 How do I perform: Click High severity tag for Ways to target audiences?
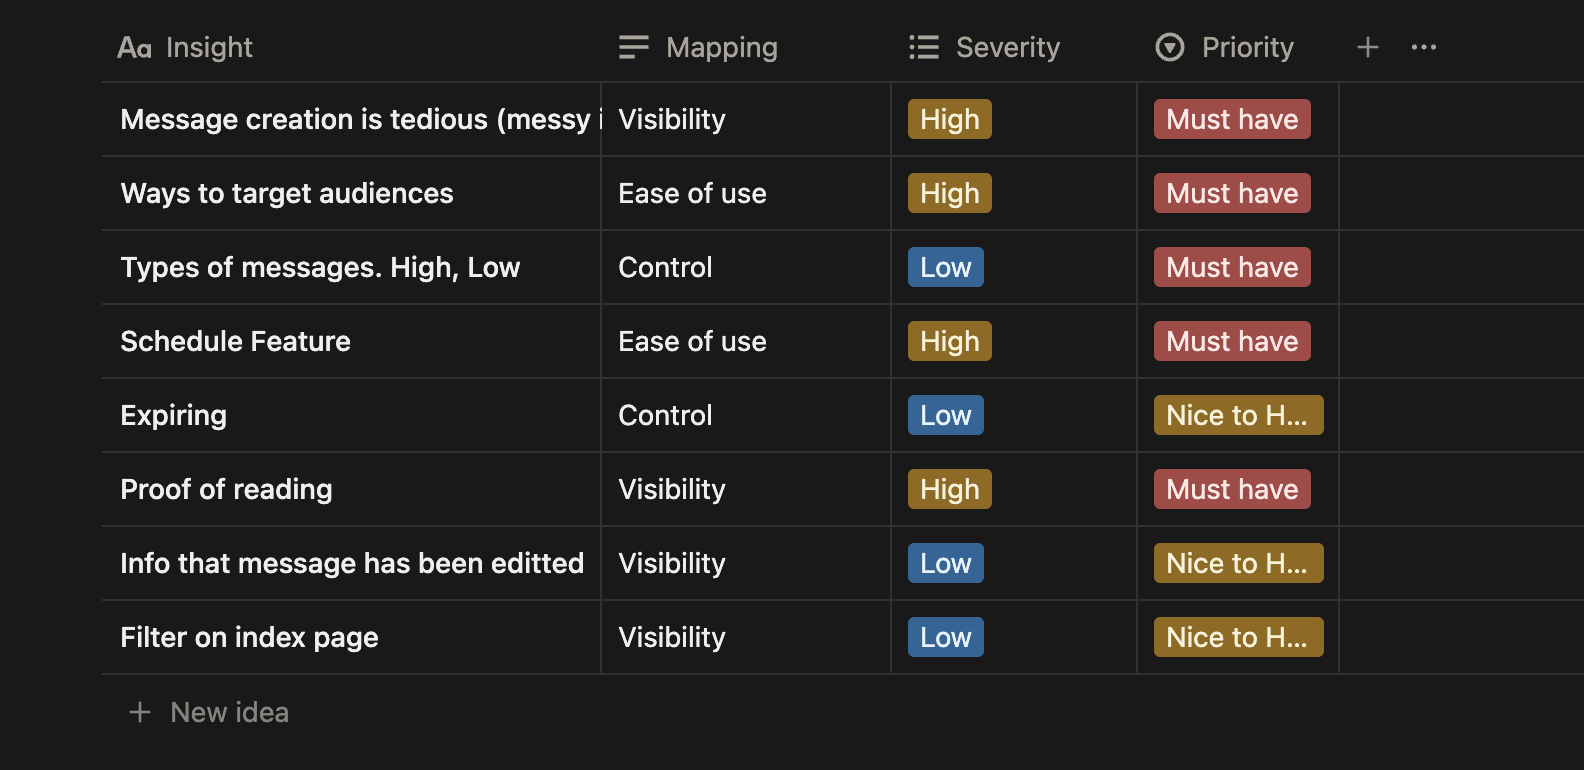tap(949, 193)
